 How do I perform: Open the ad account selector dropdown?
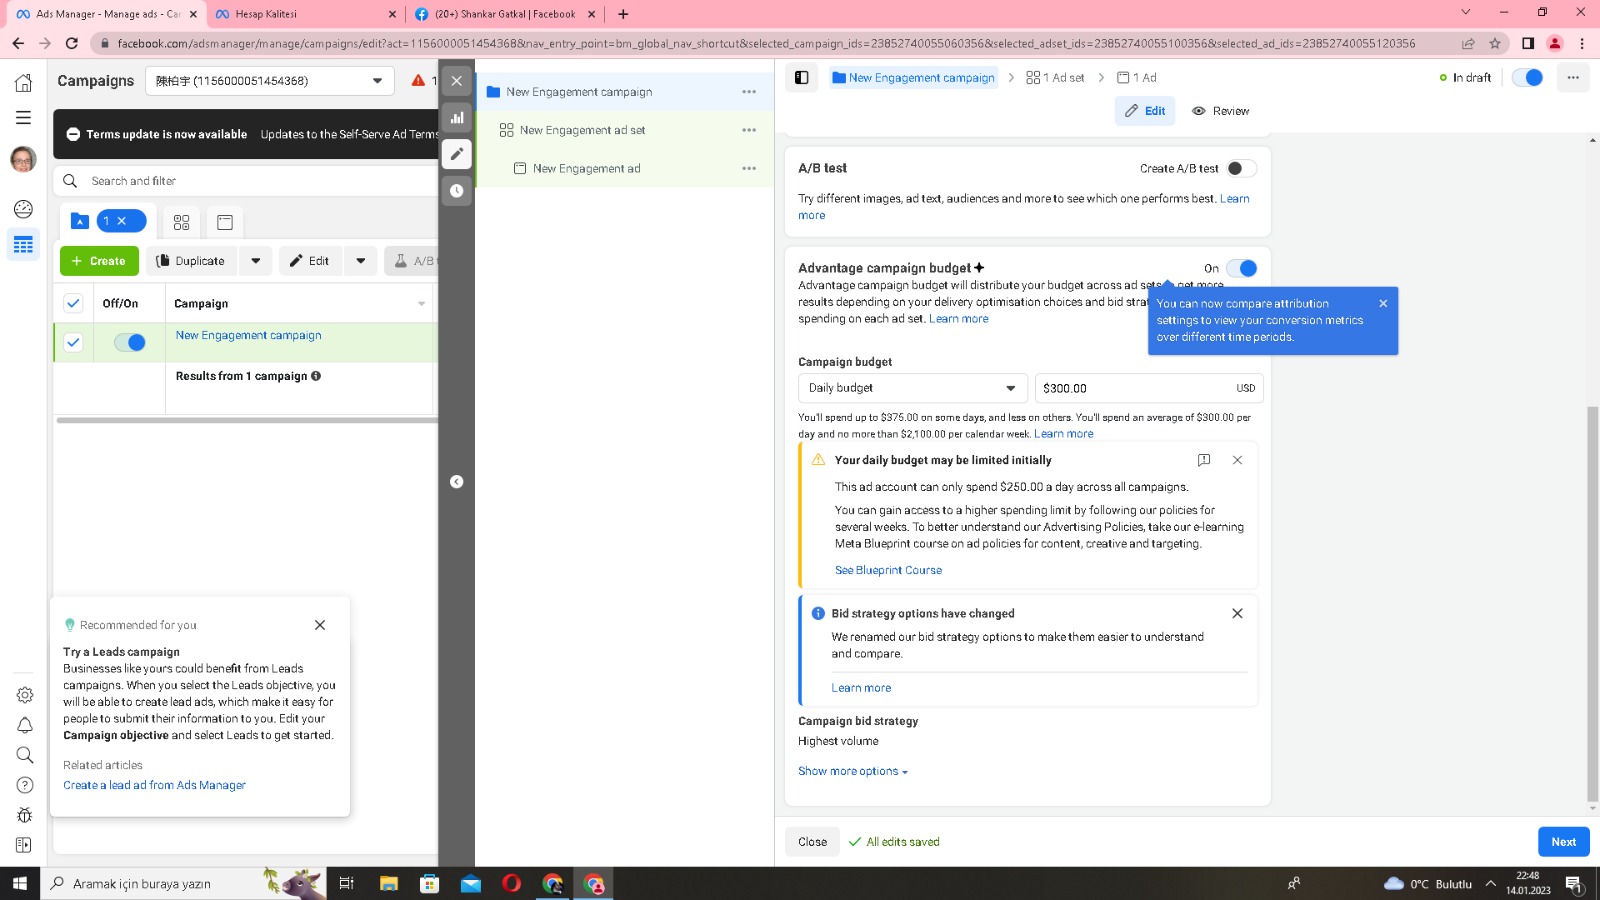(270, 81)
